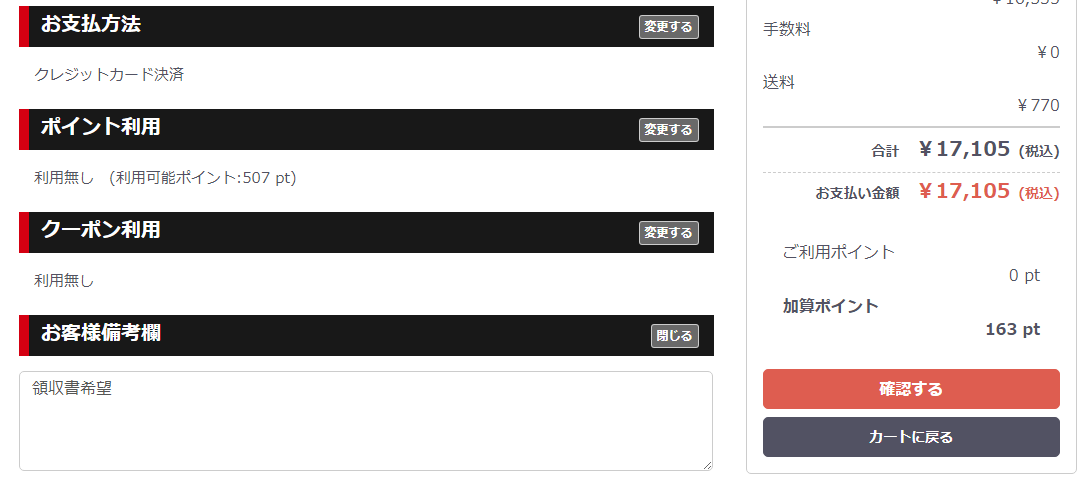This screenshot has height=484, width=1082.
Task: Go back with the カートに戻る button
Action: click(x=911, y=437)
